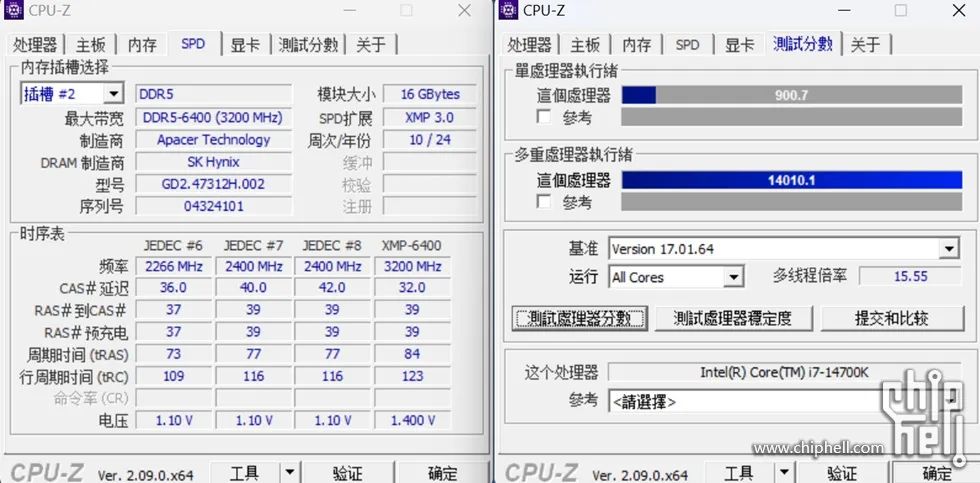Click 最大带宽 field DDR5-6400 (3200 MHz)
980x483 pixels.
(x=214, y=117)
